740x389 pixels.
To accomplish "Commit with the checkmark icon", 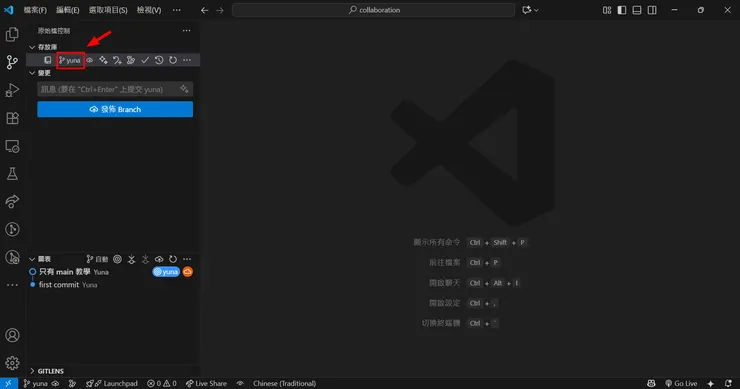I will pos(145,60).
